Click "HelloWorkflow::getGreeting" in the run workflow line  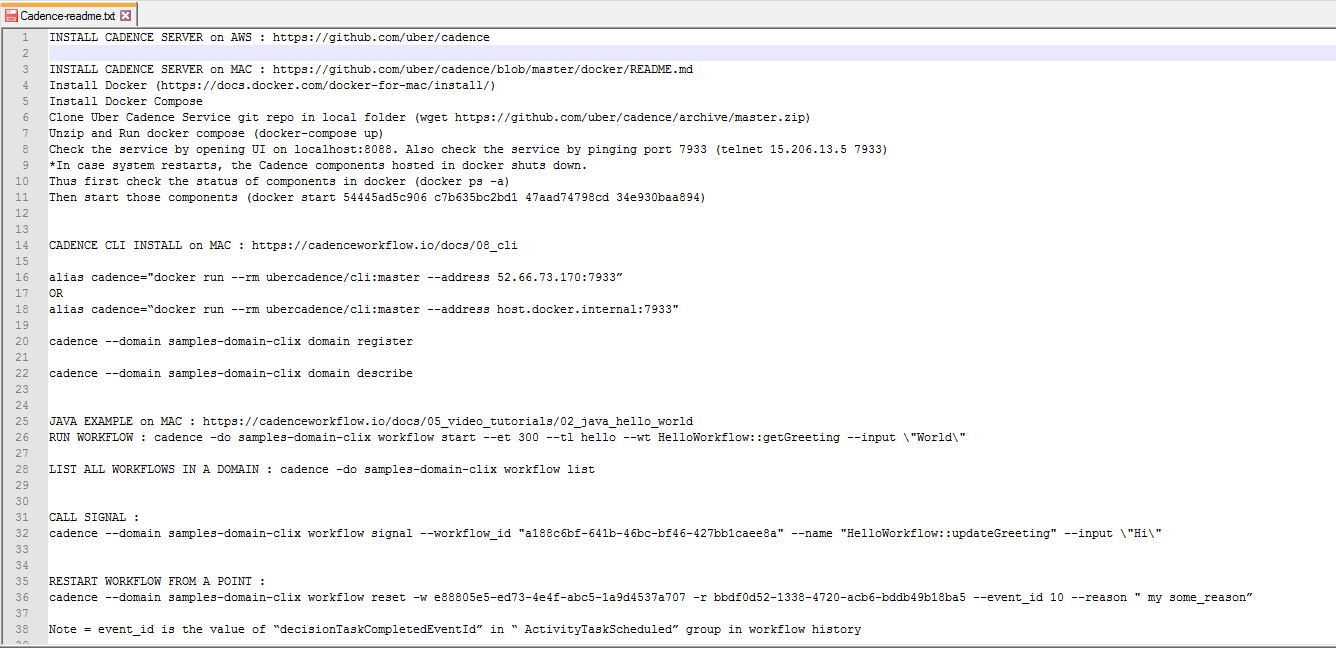749,437
